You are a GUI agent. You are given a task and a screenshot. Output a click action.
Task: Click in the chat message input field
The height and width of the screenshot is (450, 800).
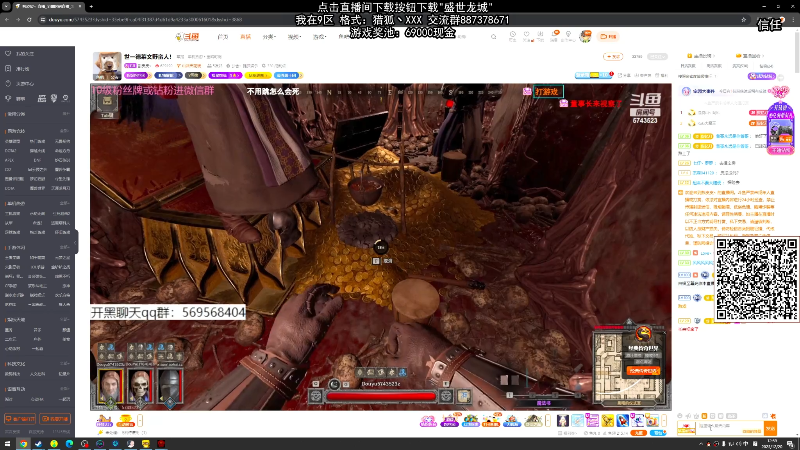[x=730, y=428]
